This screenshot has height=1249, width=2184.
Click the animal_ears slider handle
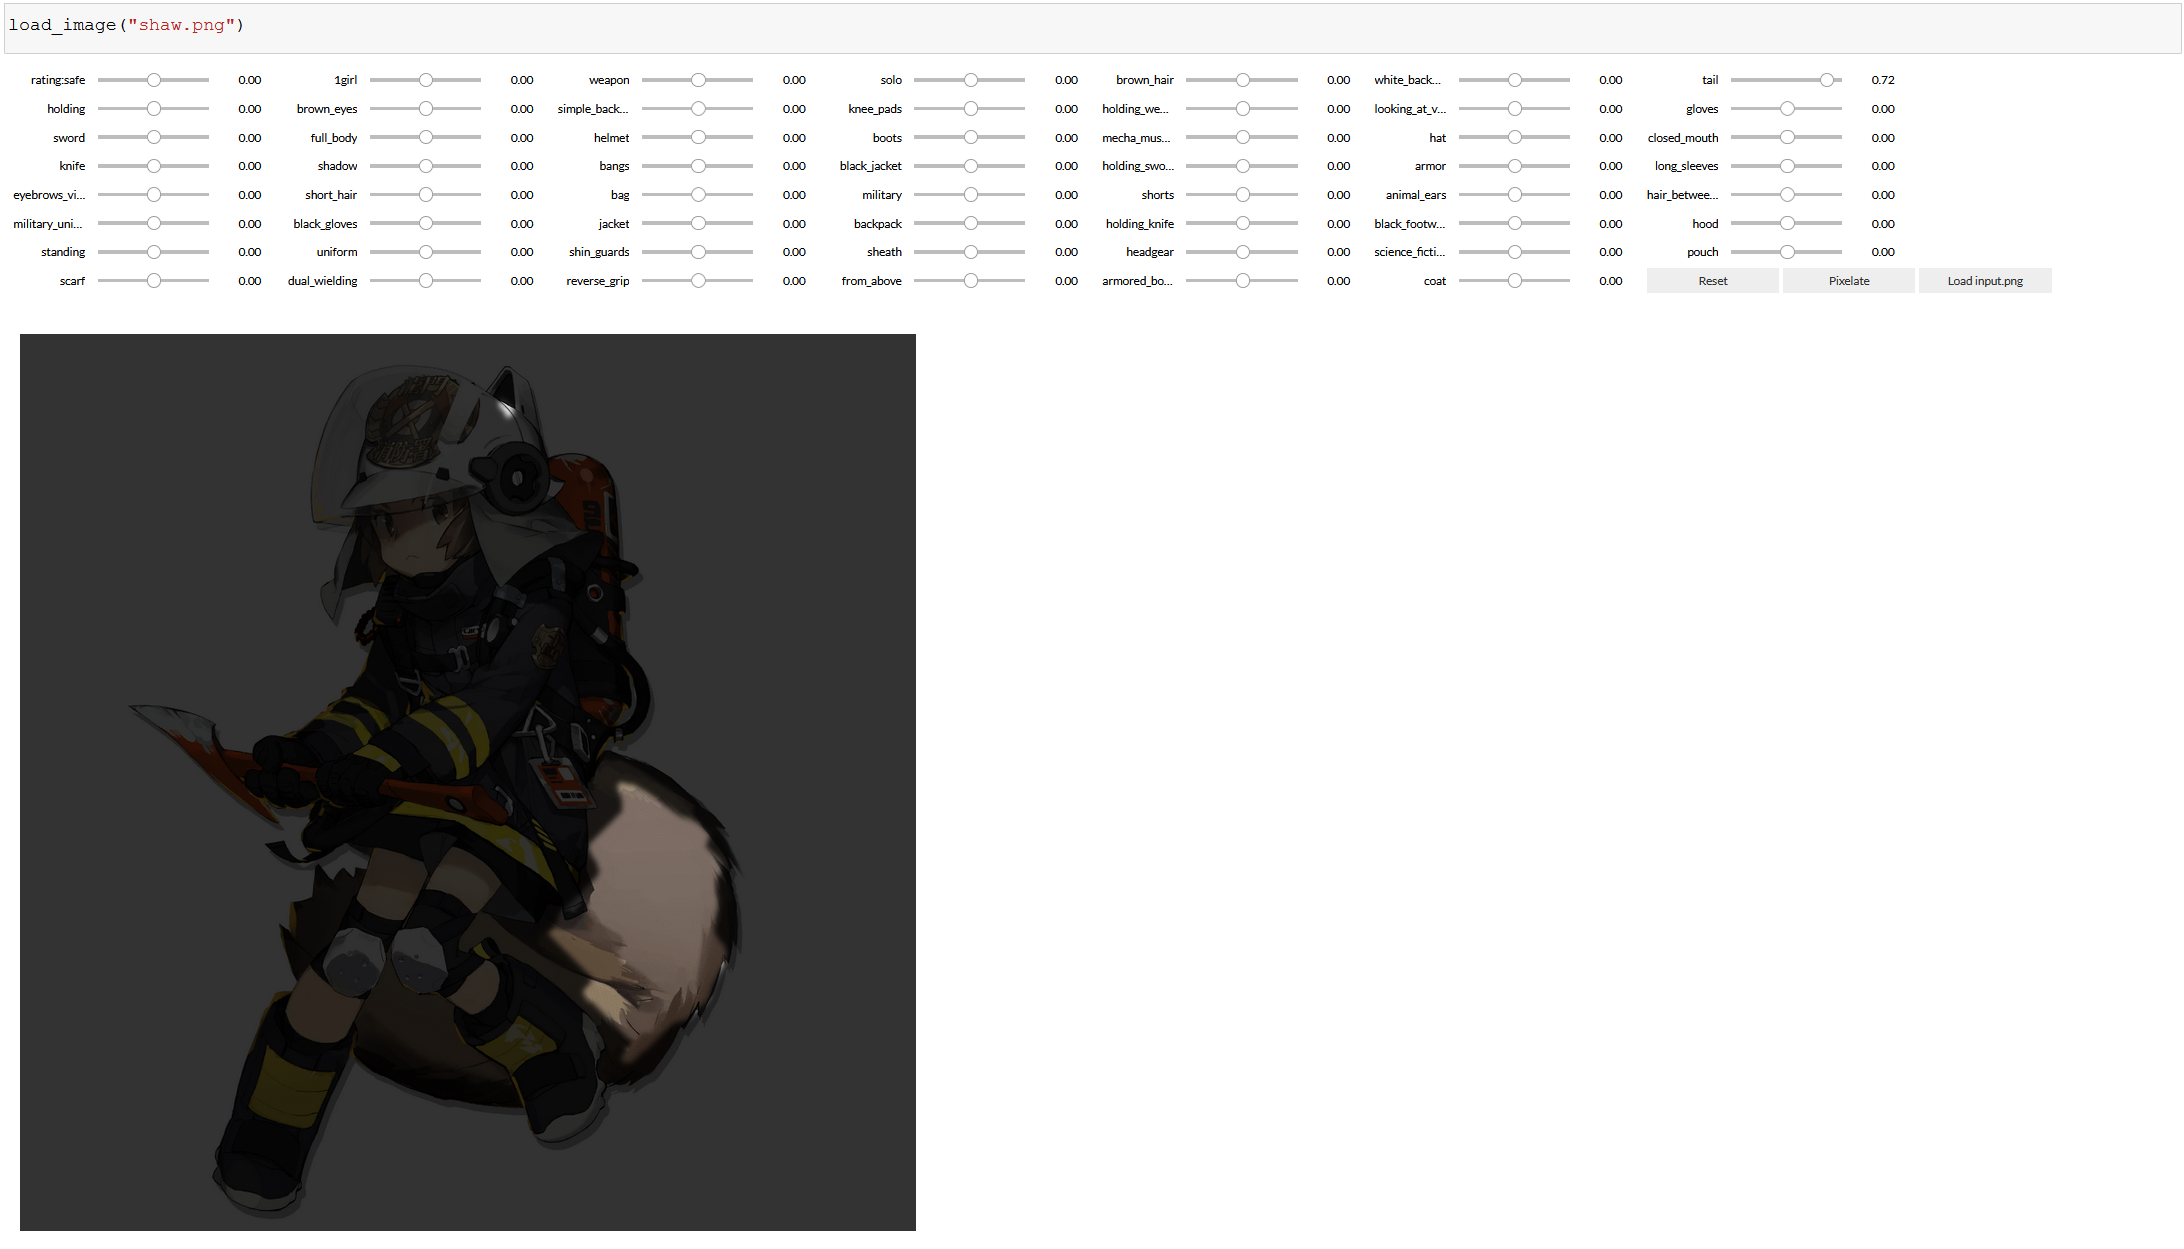tap(1515, 195)
